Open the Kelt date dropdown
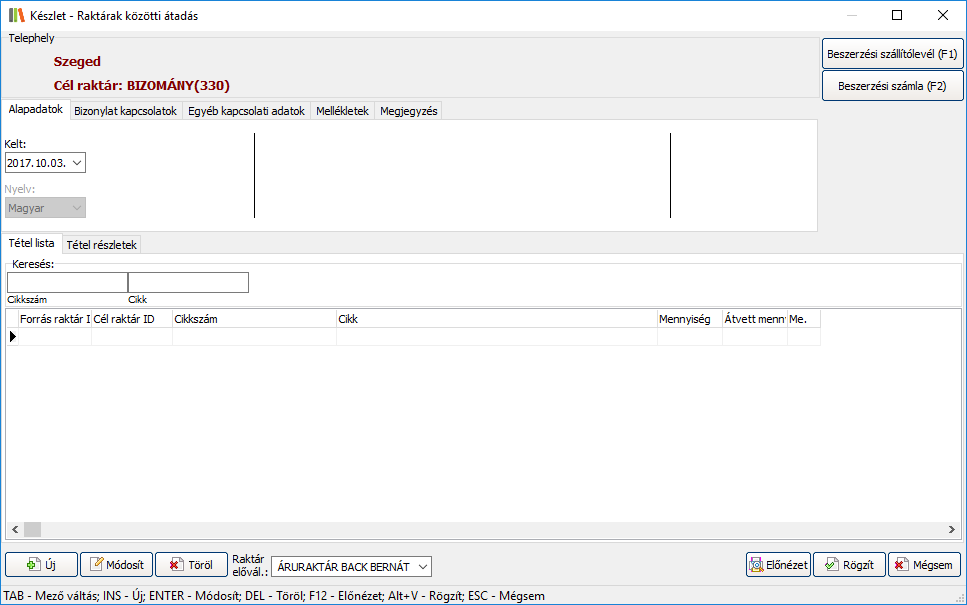The image size is (967, 605). 78,162
